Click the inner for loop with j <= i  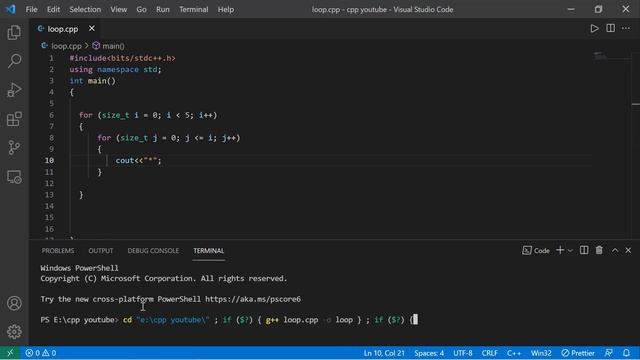click(x=169, y=138)
